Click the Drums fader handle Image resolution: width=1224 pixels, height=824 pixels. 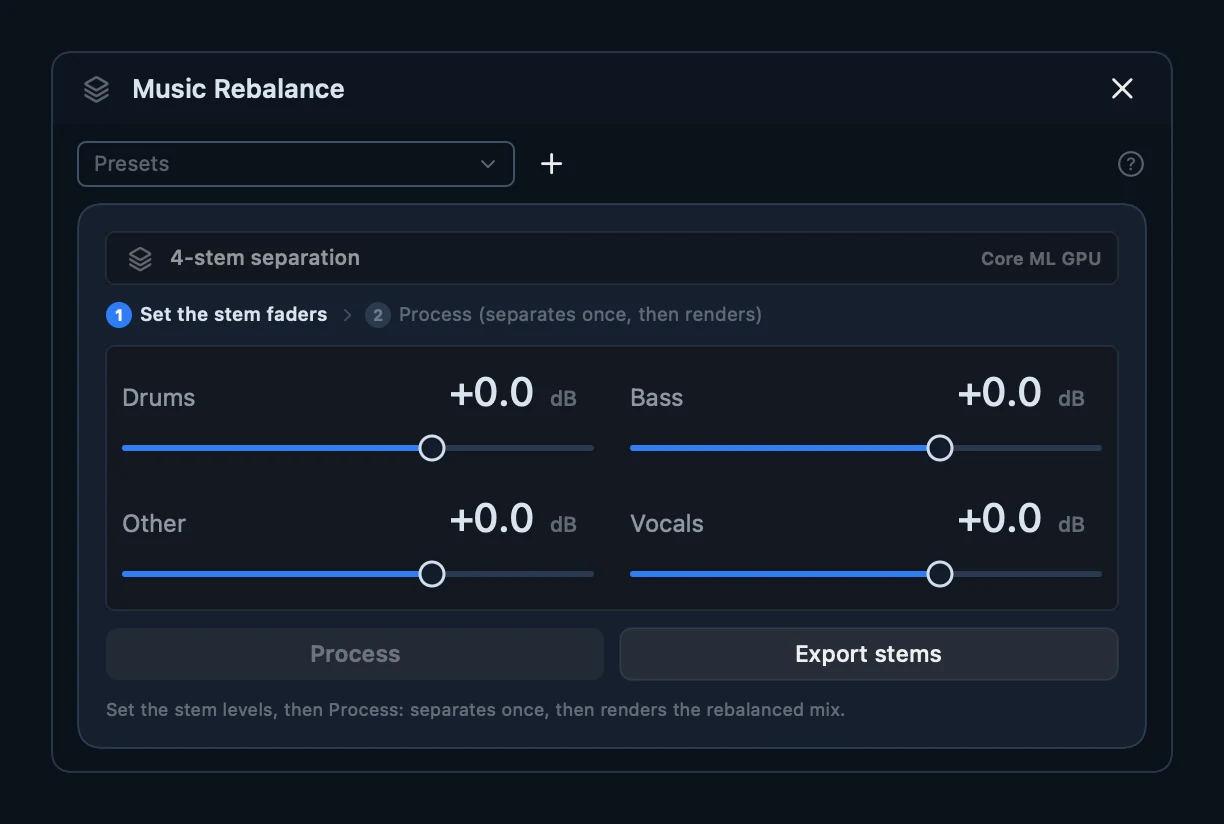(x=432, y=448)
